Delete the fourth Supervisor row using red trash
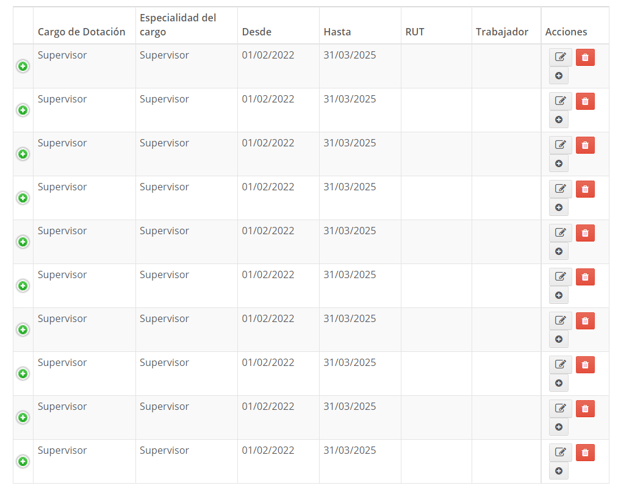 585,189
